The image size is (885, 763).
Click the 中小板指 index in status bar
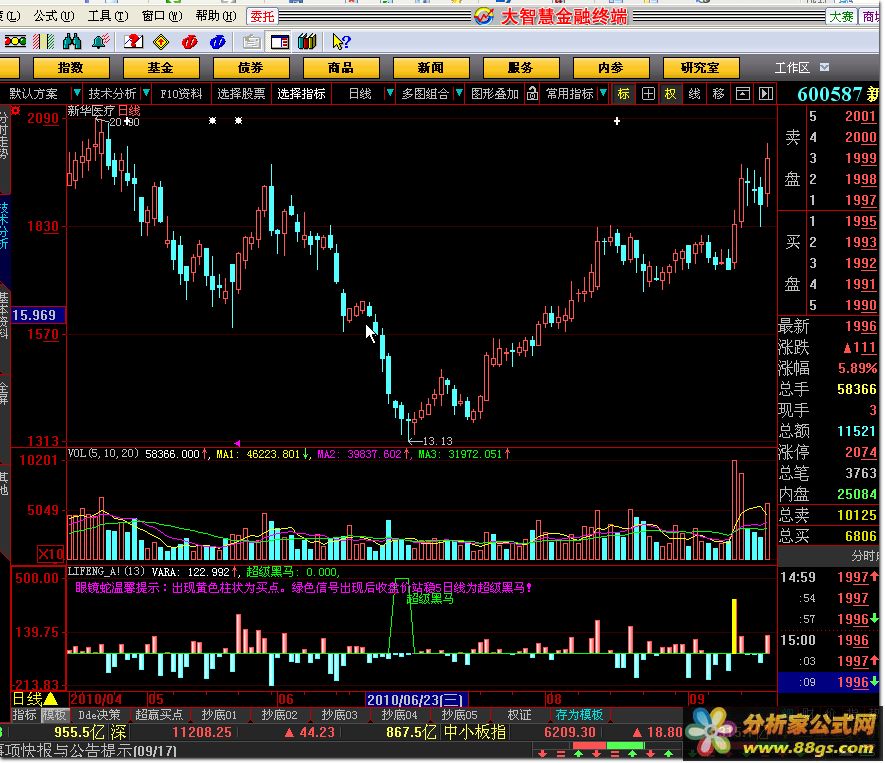click(474, 733)
